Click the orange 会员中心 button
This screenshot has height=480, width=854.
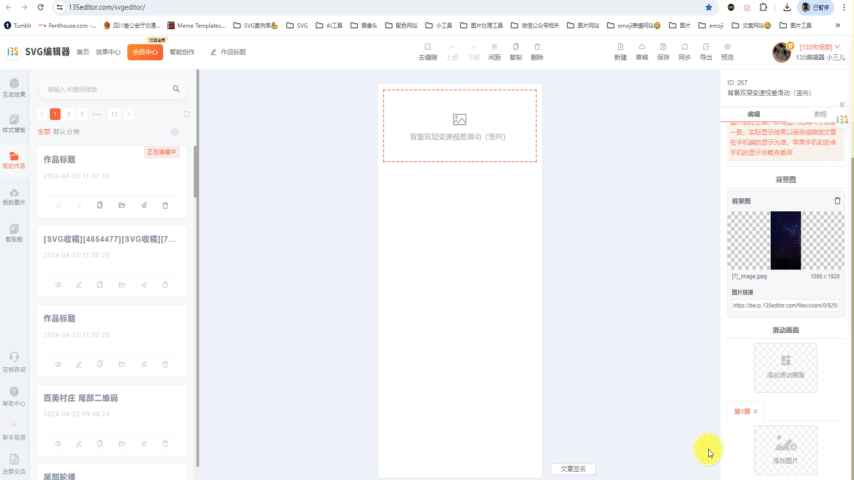[x=145, y=52]
